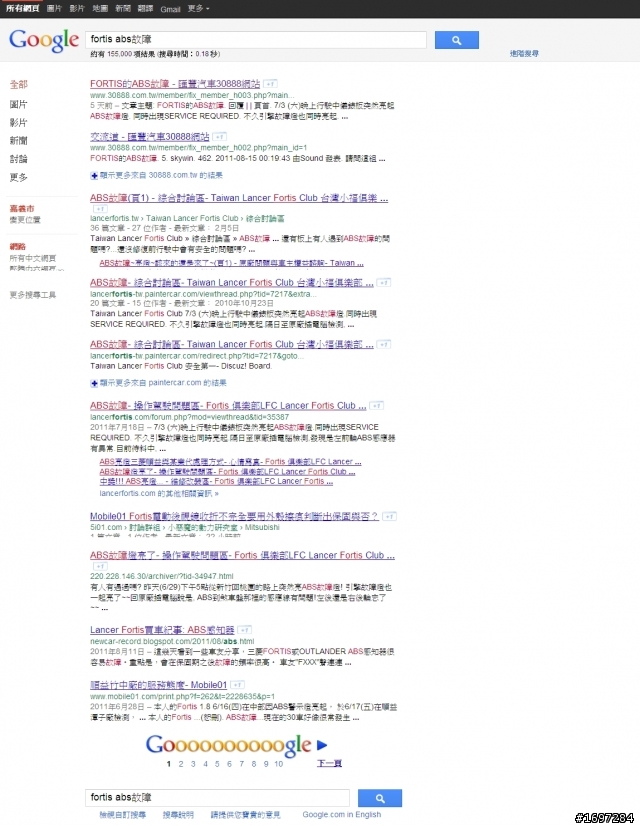Screen dimensions: 640x826
Task: Select 影片 in top black navigation bar
Action: 77,8
